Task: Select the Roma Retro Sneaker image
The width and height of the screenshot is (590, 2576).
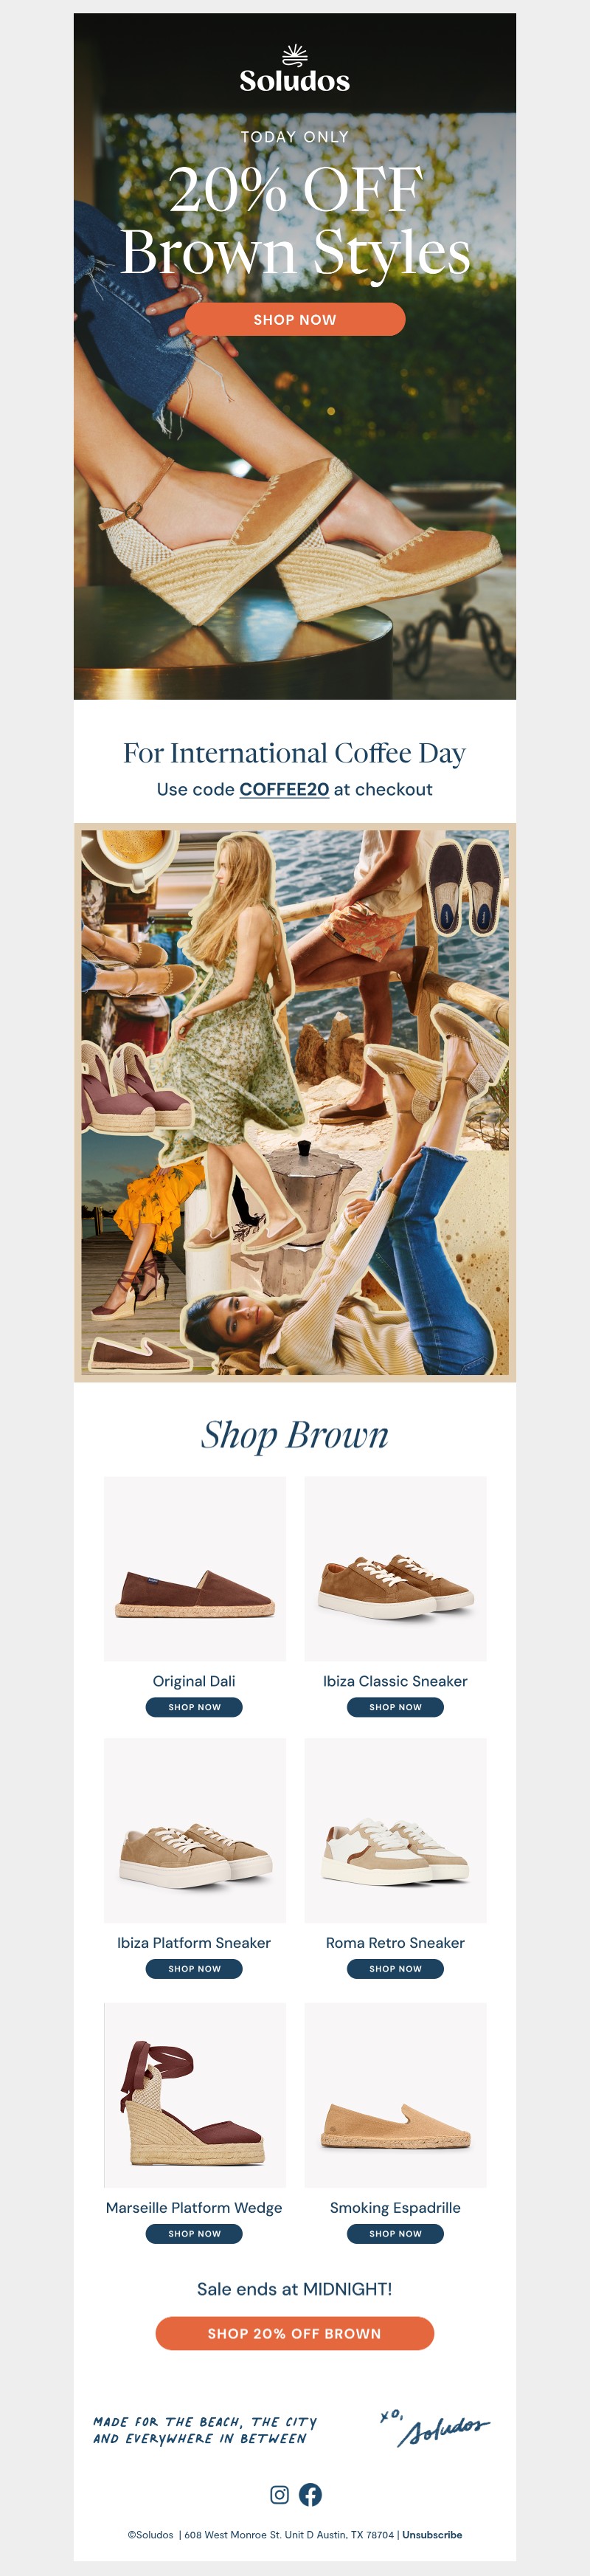Action: coord(395,1830)
